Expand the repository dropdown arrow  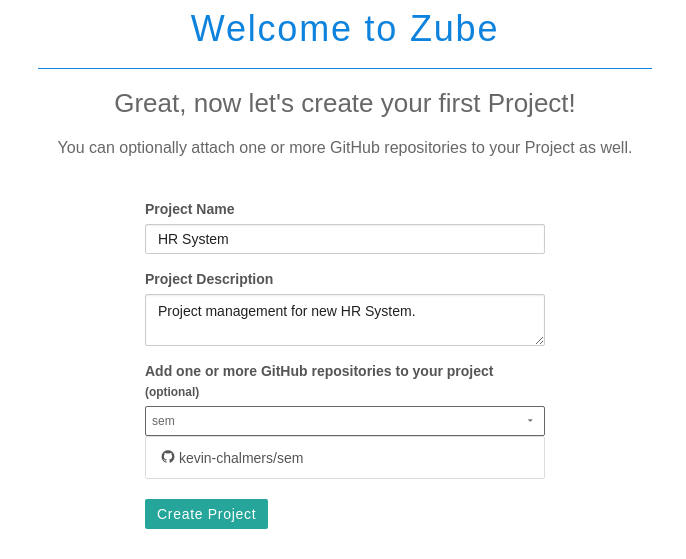(530, 421)
